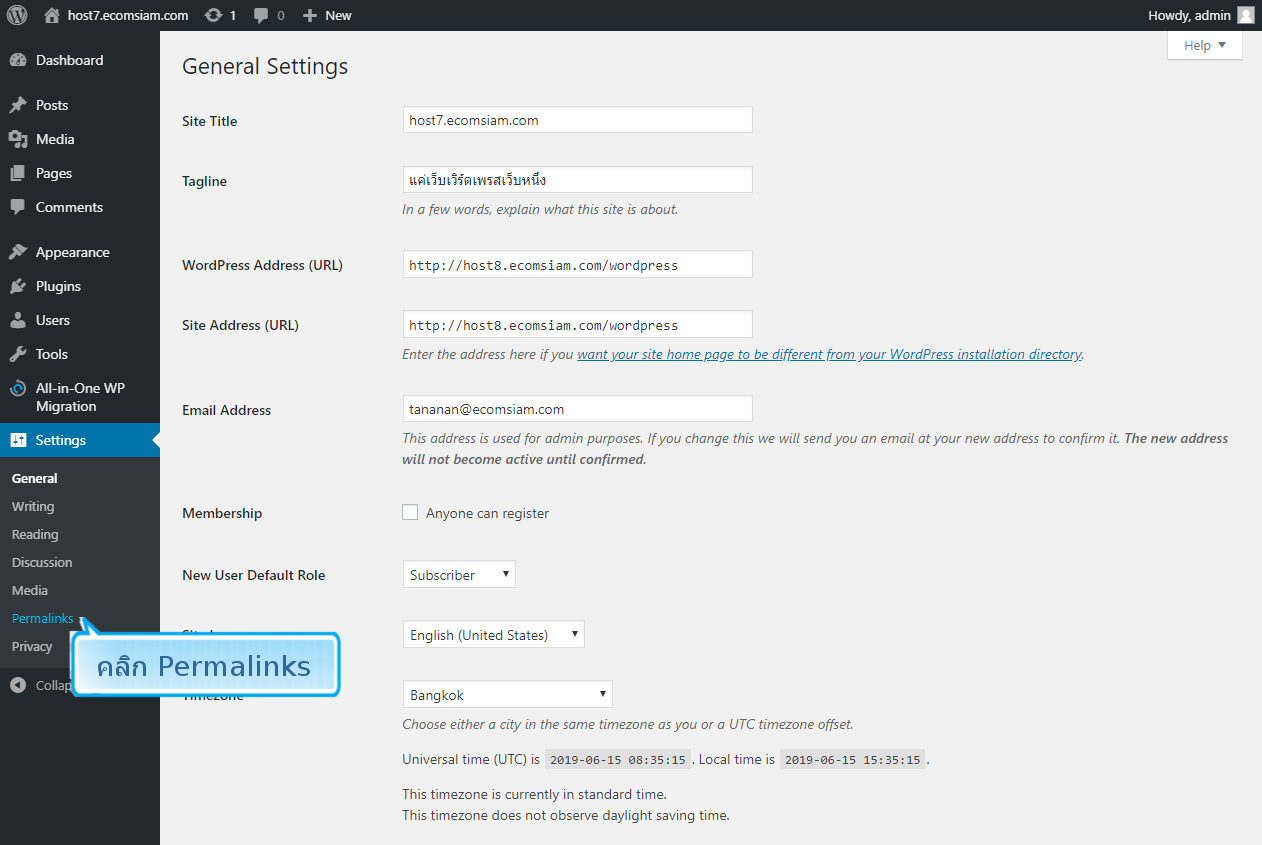Click the Howdy, admin account text
Image resolution: width=1262 pixels, height=845 pixels.
[1190, 15]
